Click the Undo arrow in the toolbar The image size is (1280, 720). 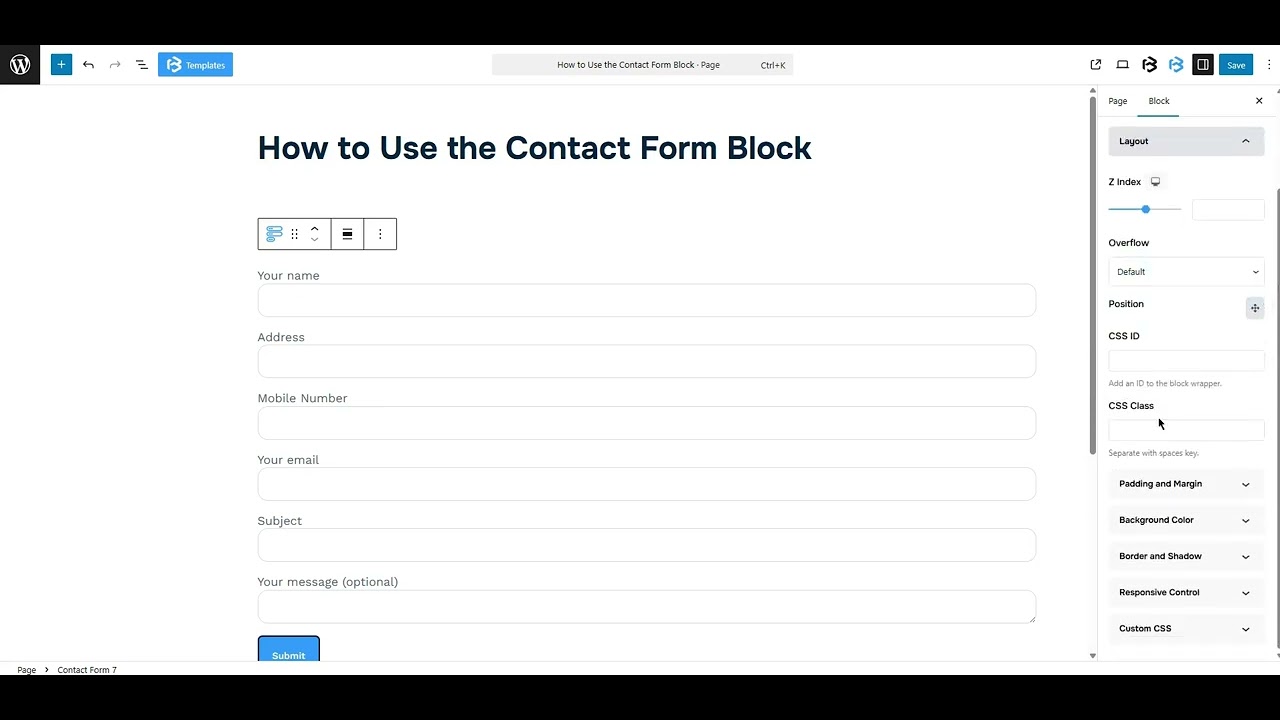[x=88, y=64]
